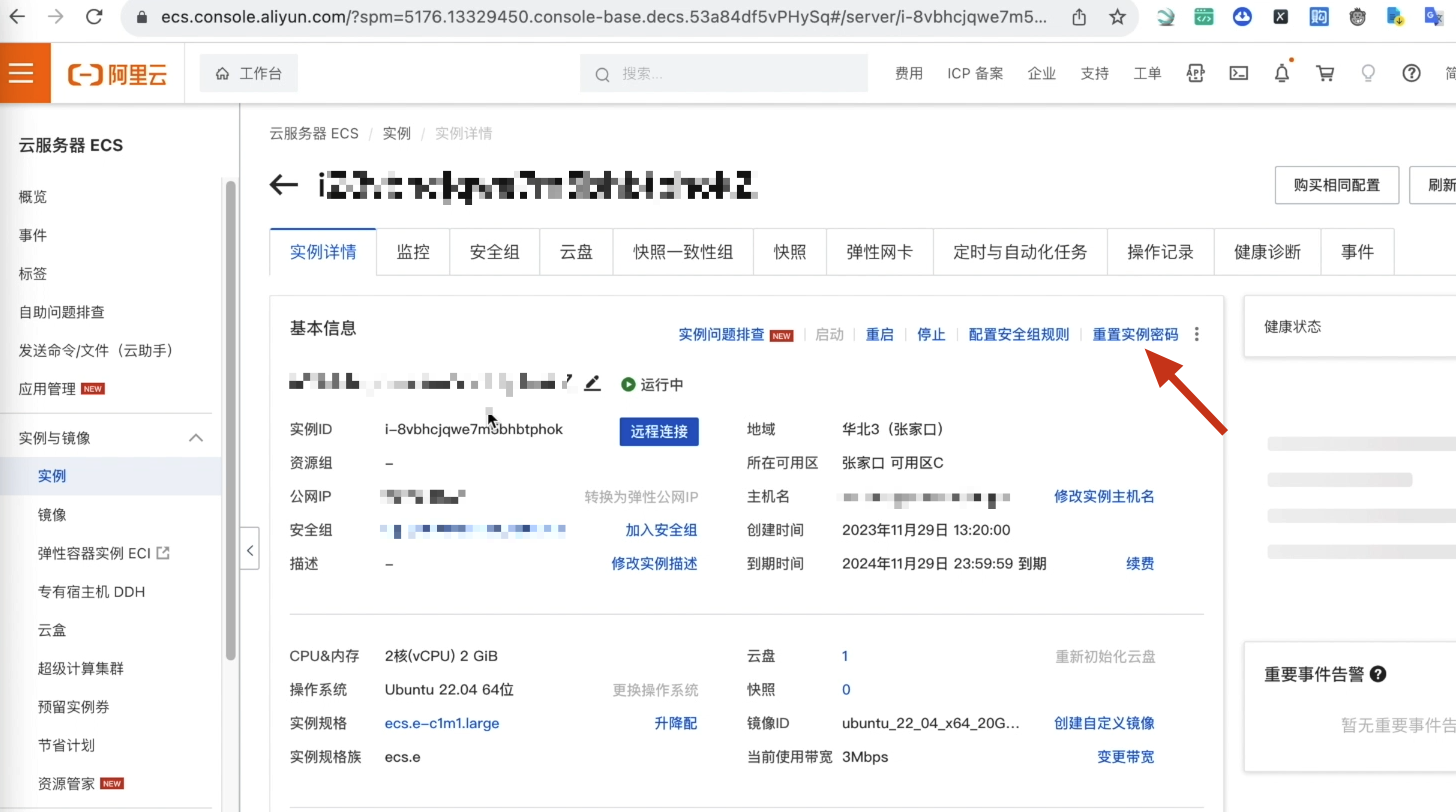Click the help question mark icon
Image resolution: width=1456 pixels, height=812 pixels.
(1411, 72)
